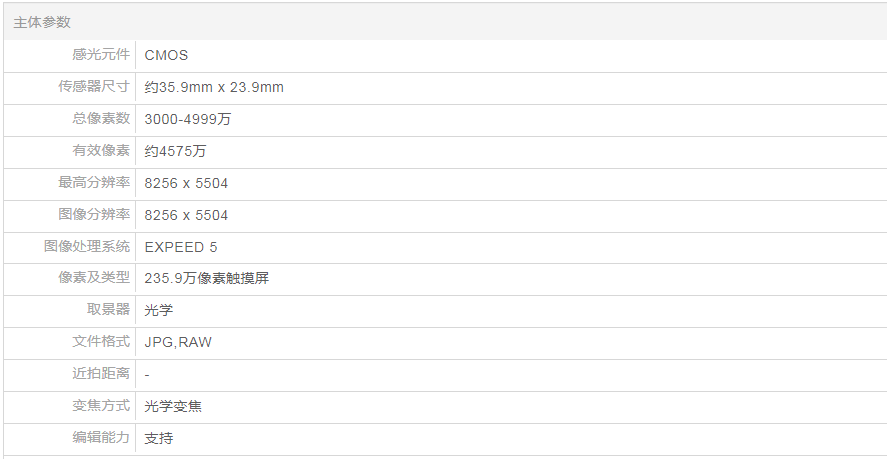Click the CMOS sensor value
The width and height of the screenshot is (892, 459).
pos(166,55)
